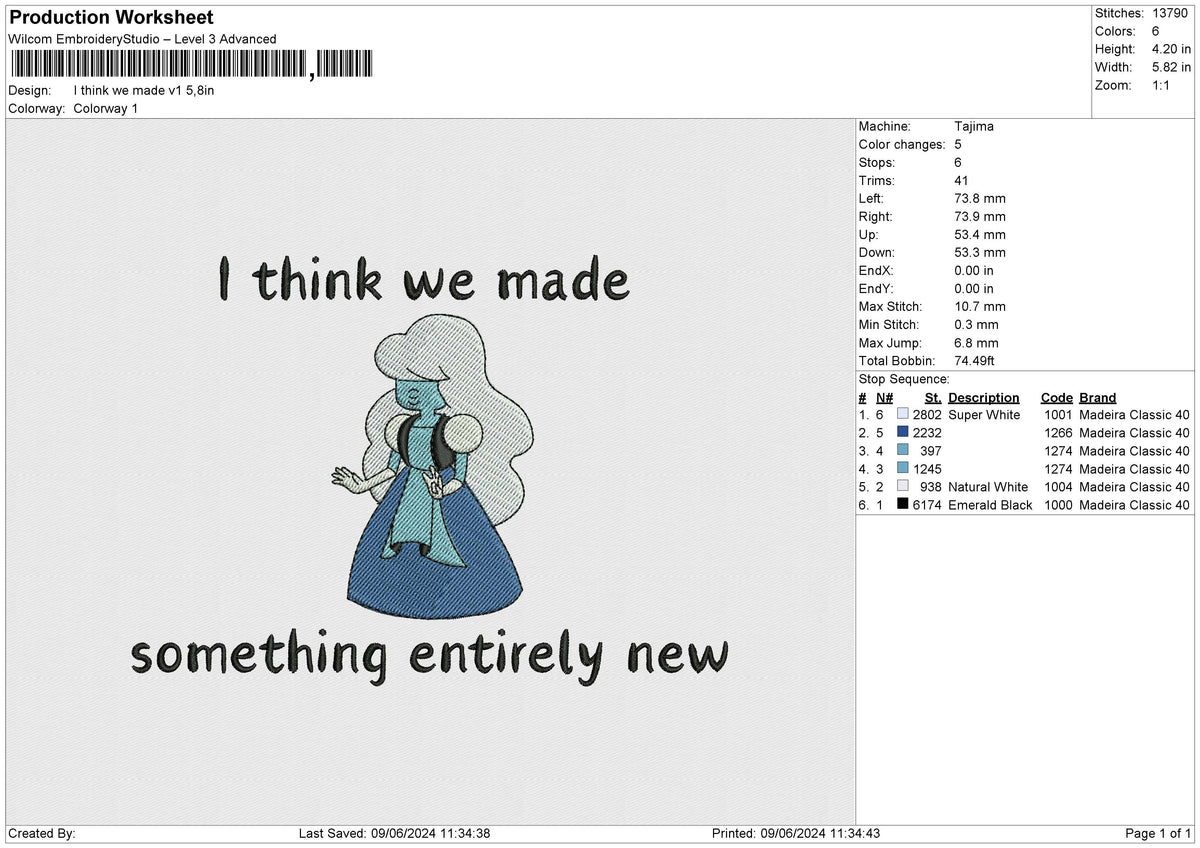
Task: Click the 'Brand' column header
Action: (x=1098, y=397)
